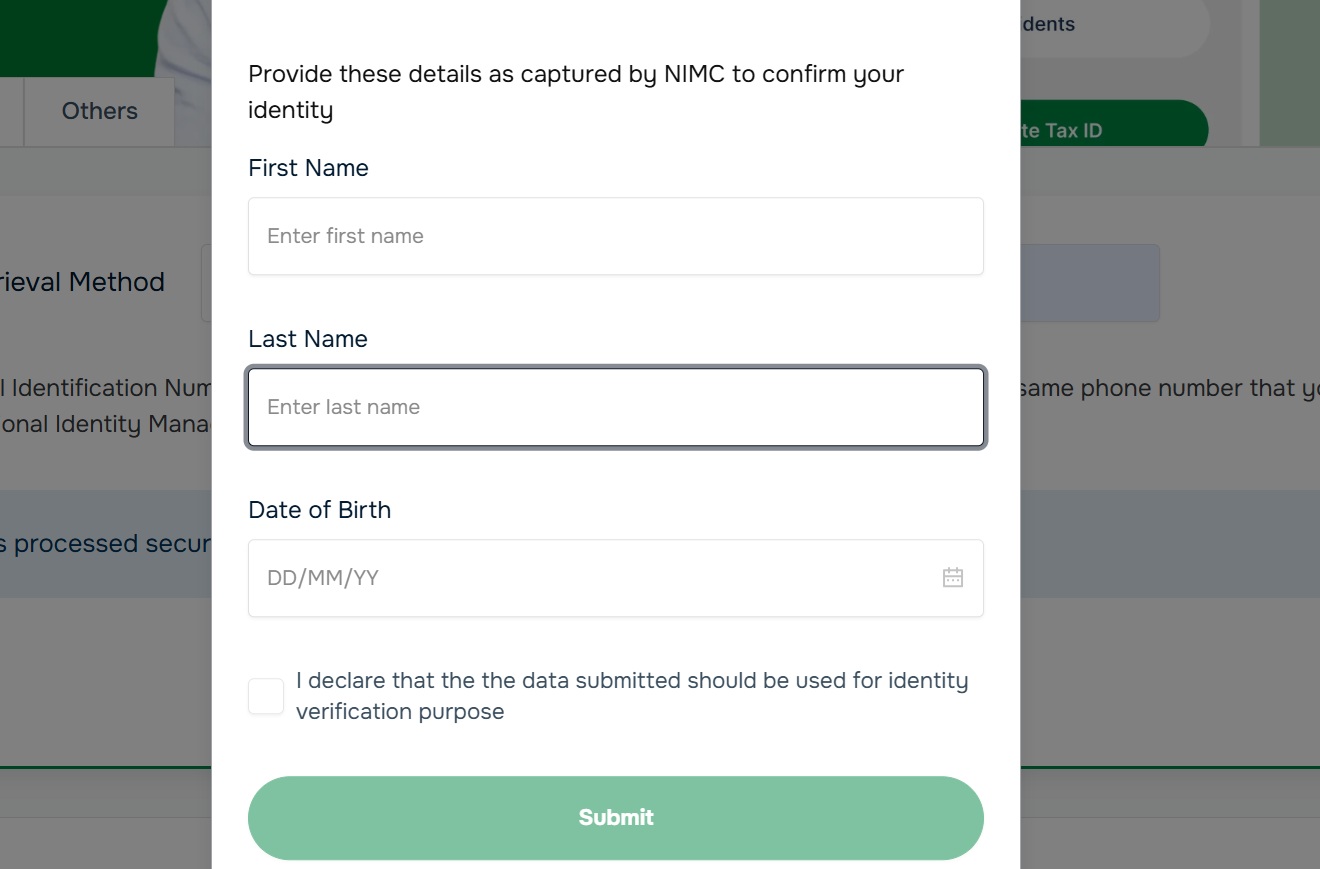Click the pill button ending in "dents"
1320x869 pixels.
tap(1110, 26)
